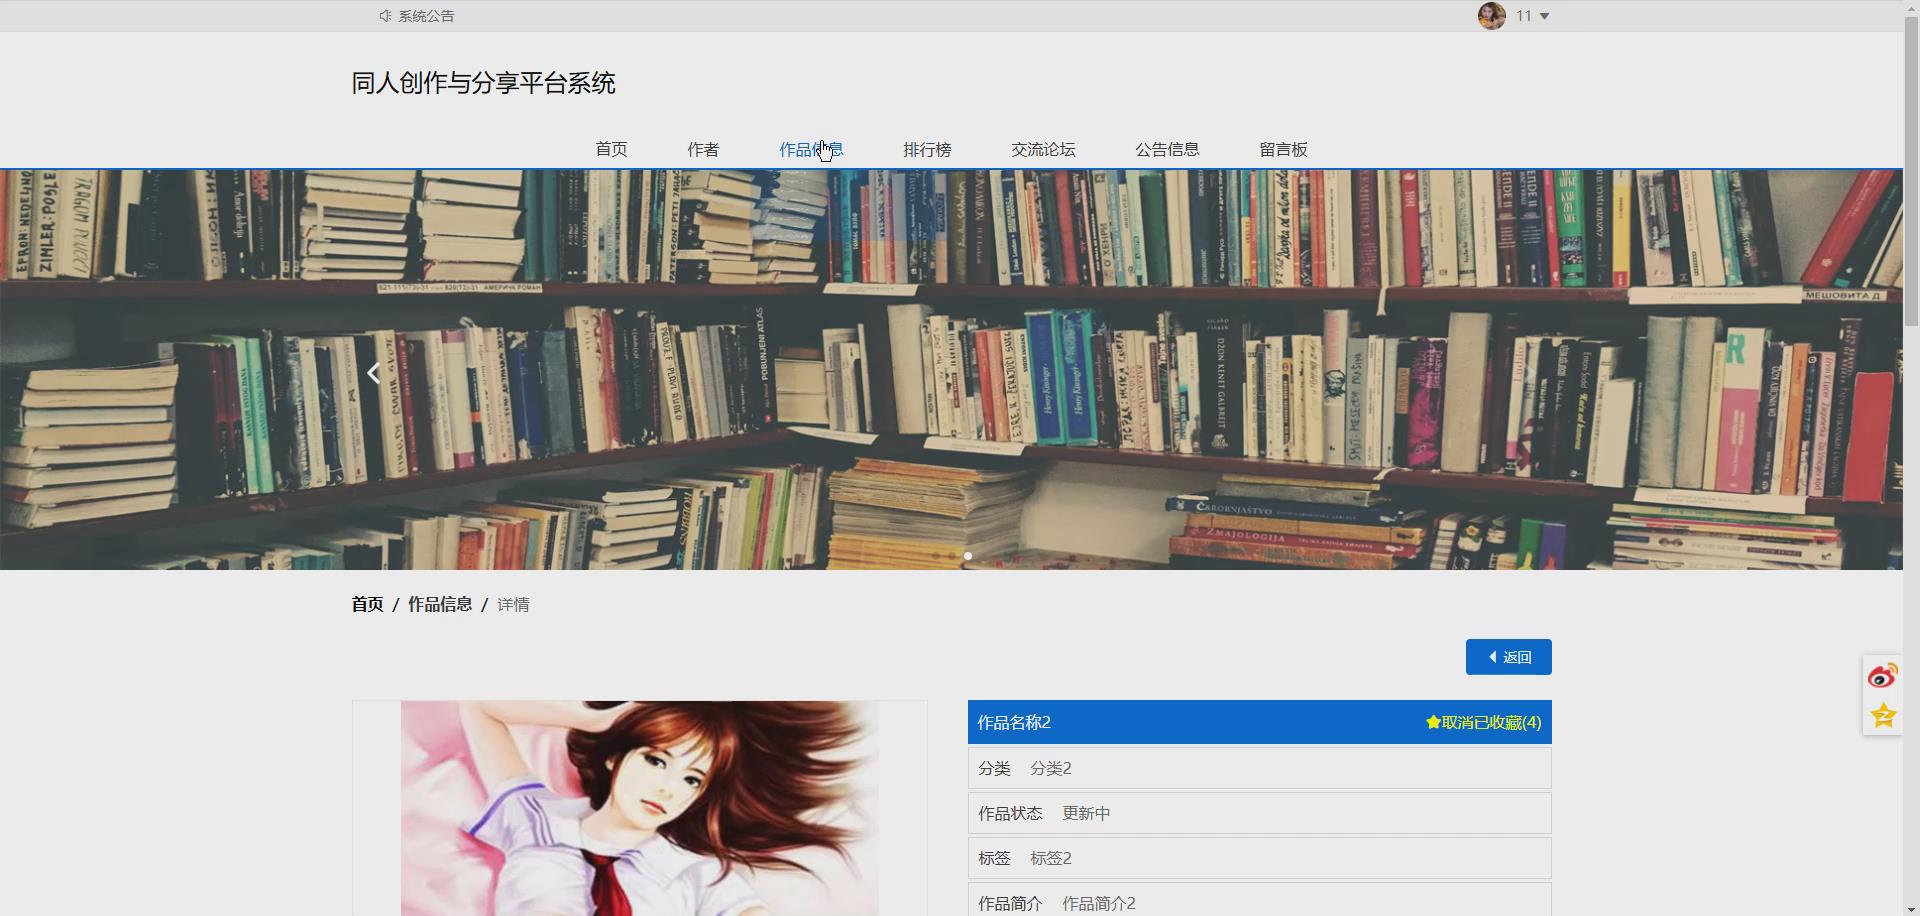Share the page via the Weibo icon
The image size is (1920, 916).
pos(1884,673)
